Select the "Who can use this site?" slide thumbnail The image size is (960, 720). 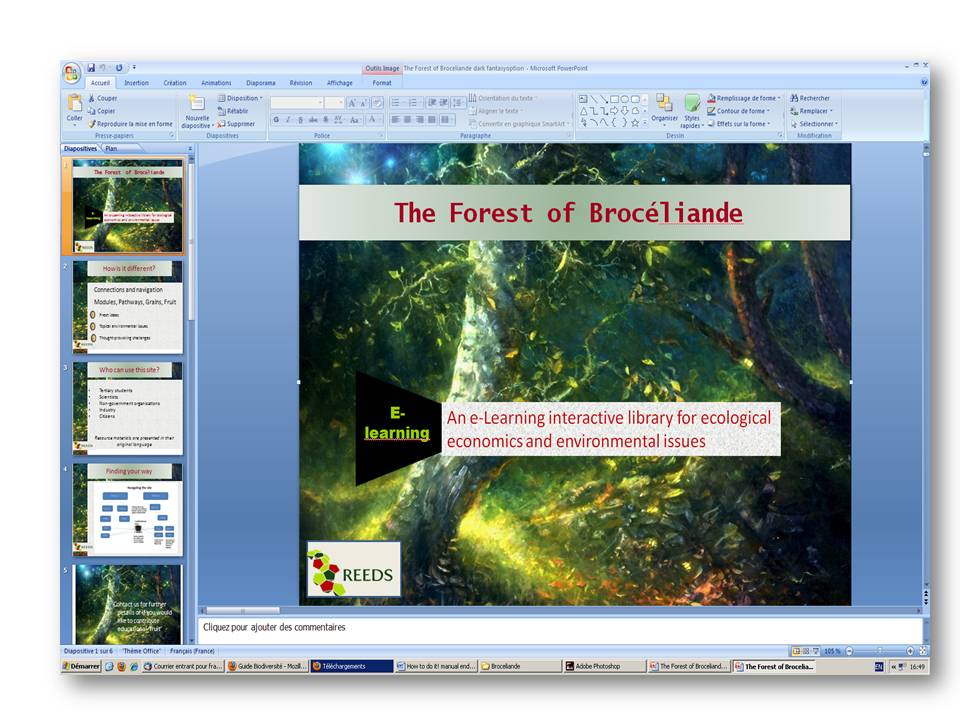pyautogui.click(x=127, y=408)
